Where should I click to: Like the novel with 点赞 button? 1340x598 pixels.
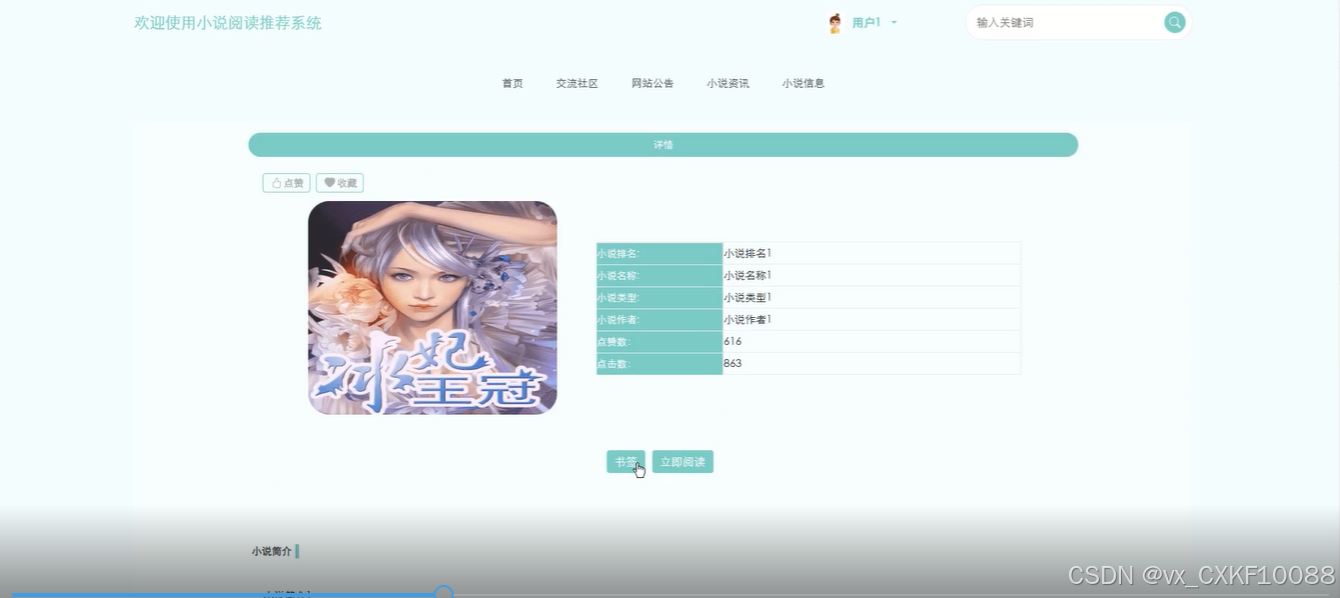(x=286, y=183)
